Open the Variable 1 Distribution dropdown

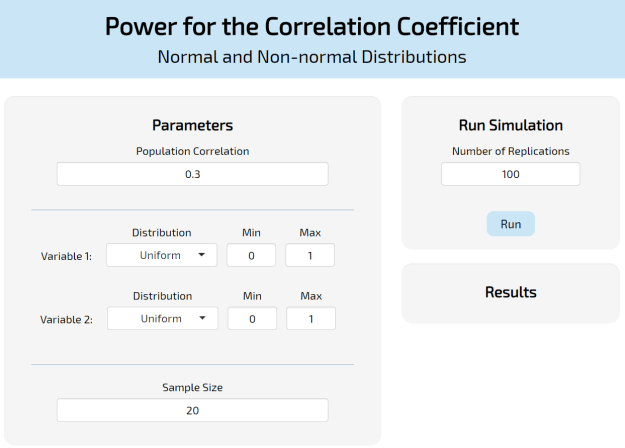[161, 255]
